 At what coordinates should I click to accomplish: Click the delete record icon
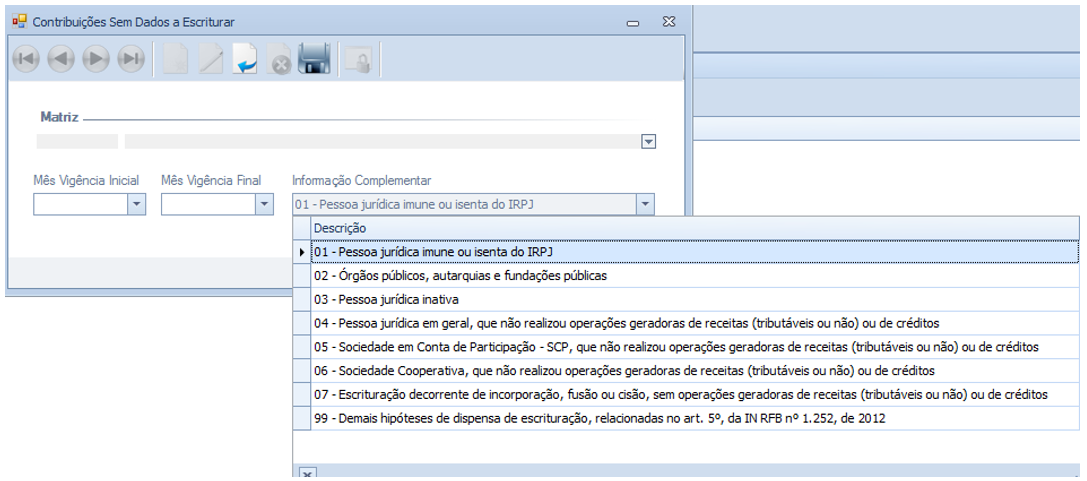tap(280, 61)
